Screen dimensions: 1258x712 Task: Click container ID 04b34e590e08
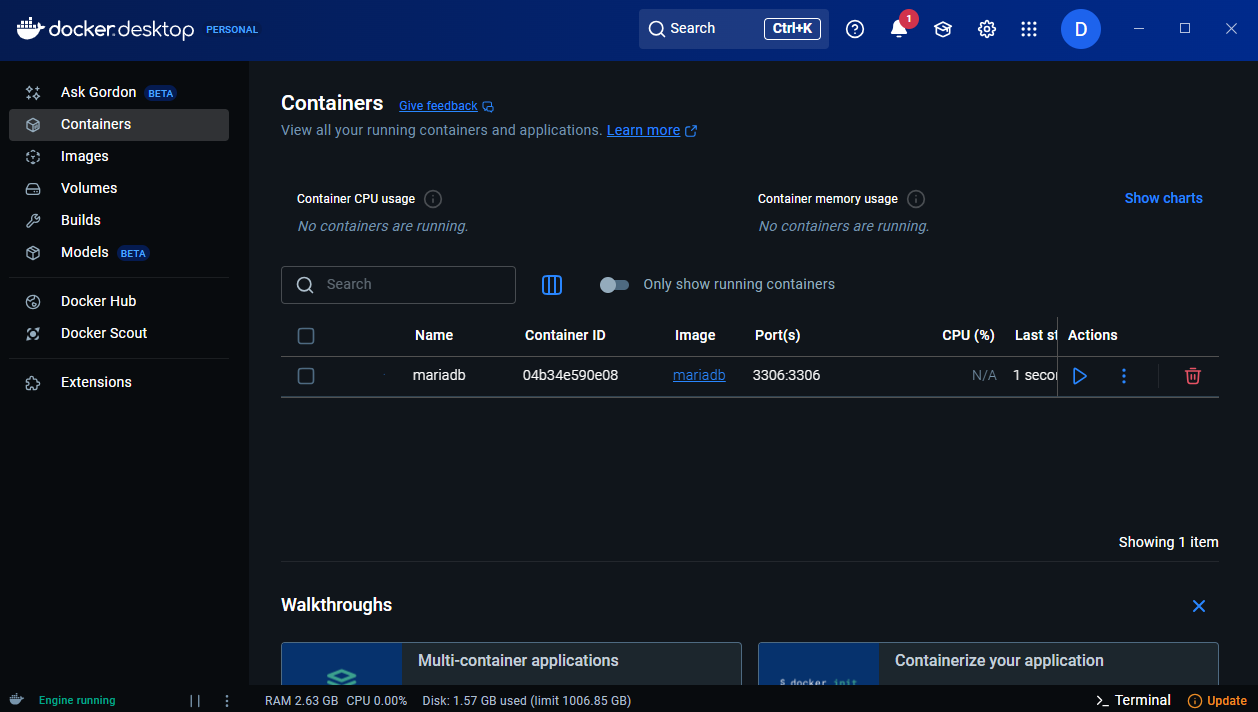(x=570, y=375)
